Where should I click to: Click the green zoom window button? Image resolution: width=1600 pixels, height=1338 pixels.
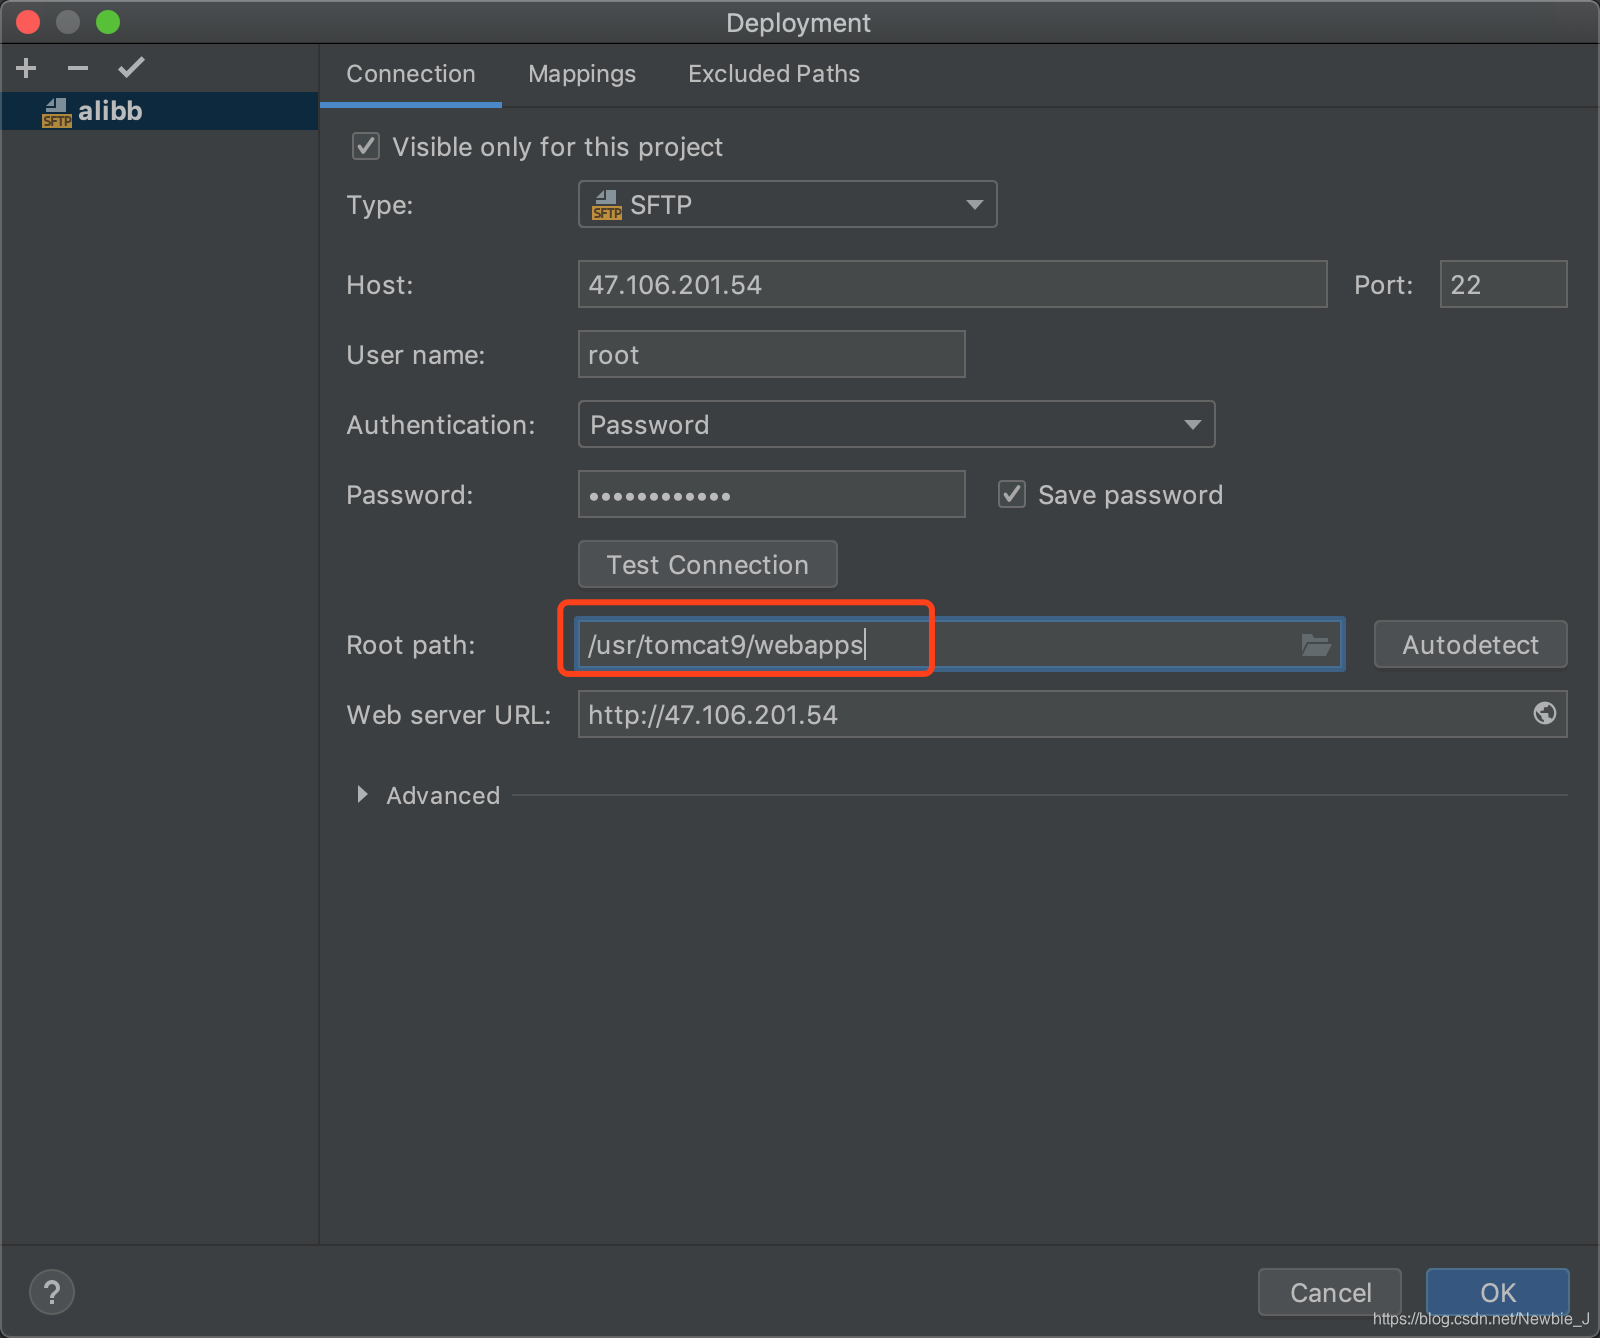point(108,22)
